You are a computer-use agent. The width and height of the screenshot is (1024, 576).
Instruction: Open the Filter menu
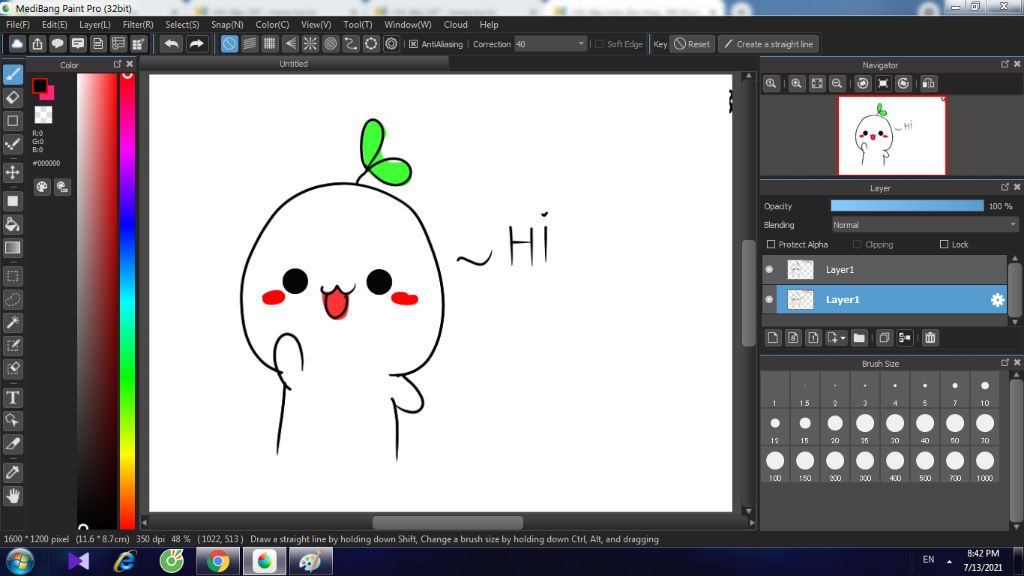coord(138,24)
